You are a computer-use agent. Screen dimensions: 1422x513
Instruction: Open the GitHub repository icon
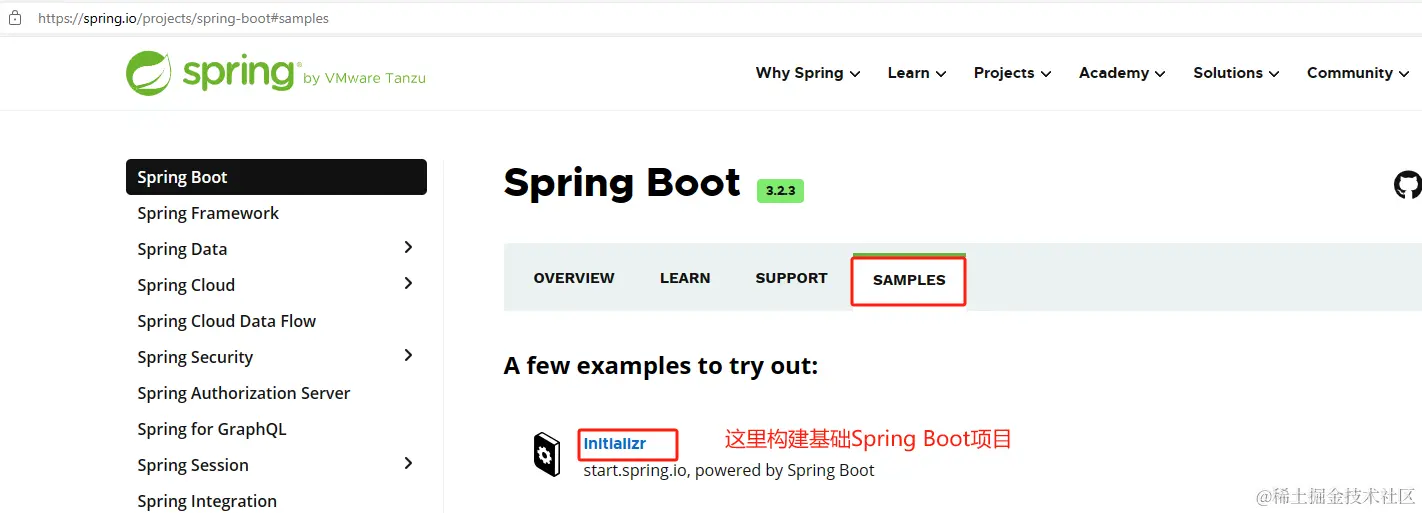[1408, 185]
